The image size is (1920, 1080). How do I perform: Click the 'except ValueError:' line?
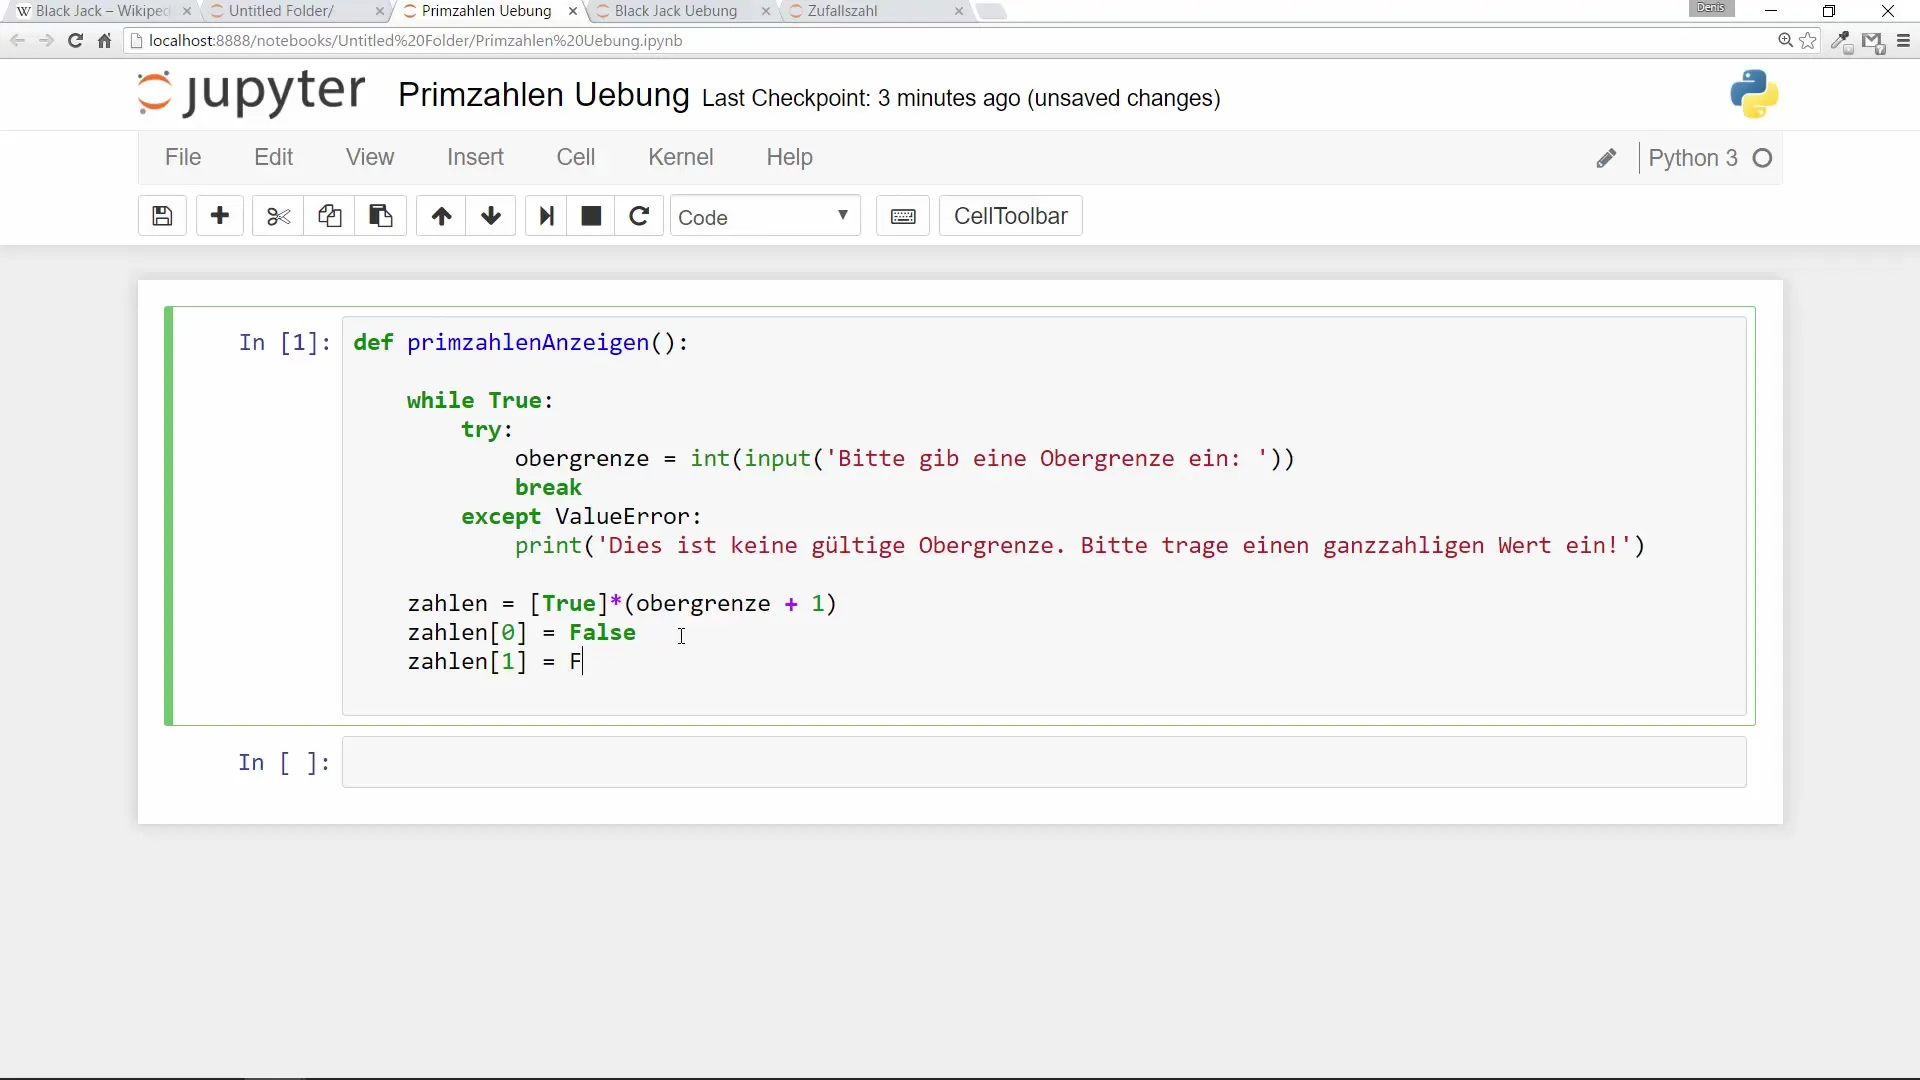pos(581,517)
